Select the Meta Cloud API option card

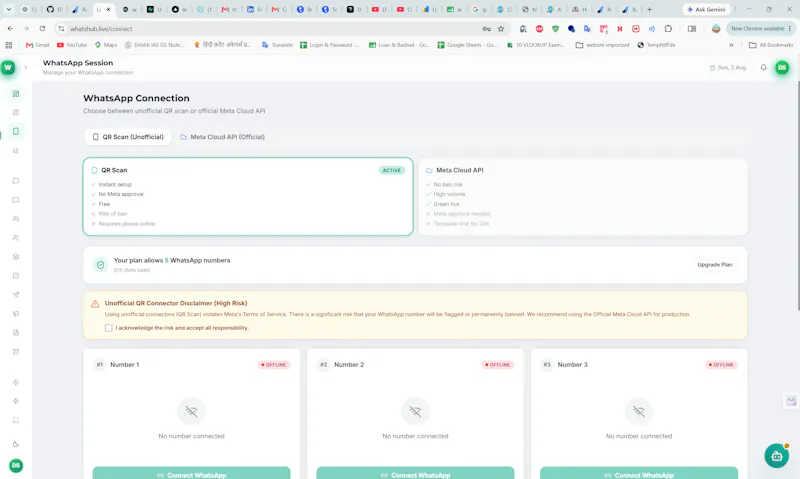click(583, 196)
